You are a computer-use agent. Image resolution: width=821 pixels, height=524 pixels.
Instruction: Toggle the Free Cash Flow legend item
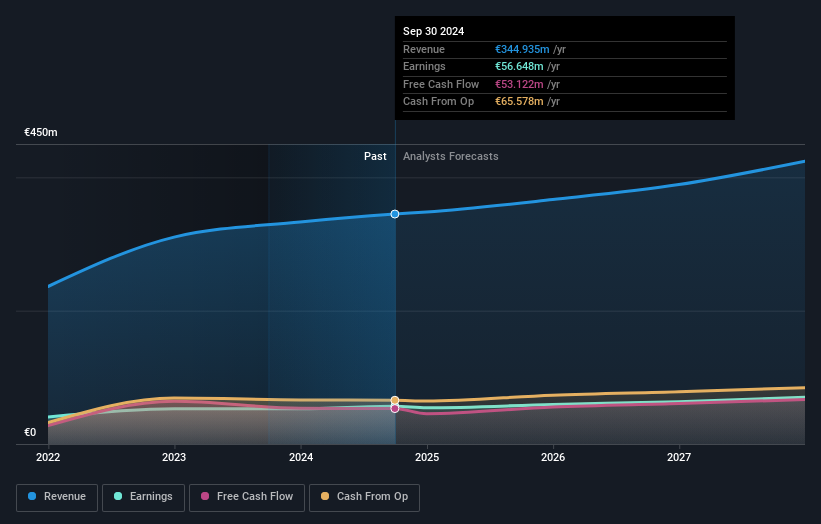(x=246, y=497)
